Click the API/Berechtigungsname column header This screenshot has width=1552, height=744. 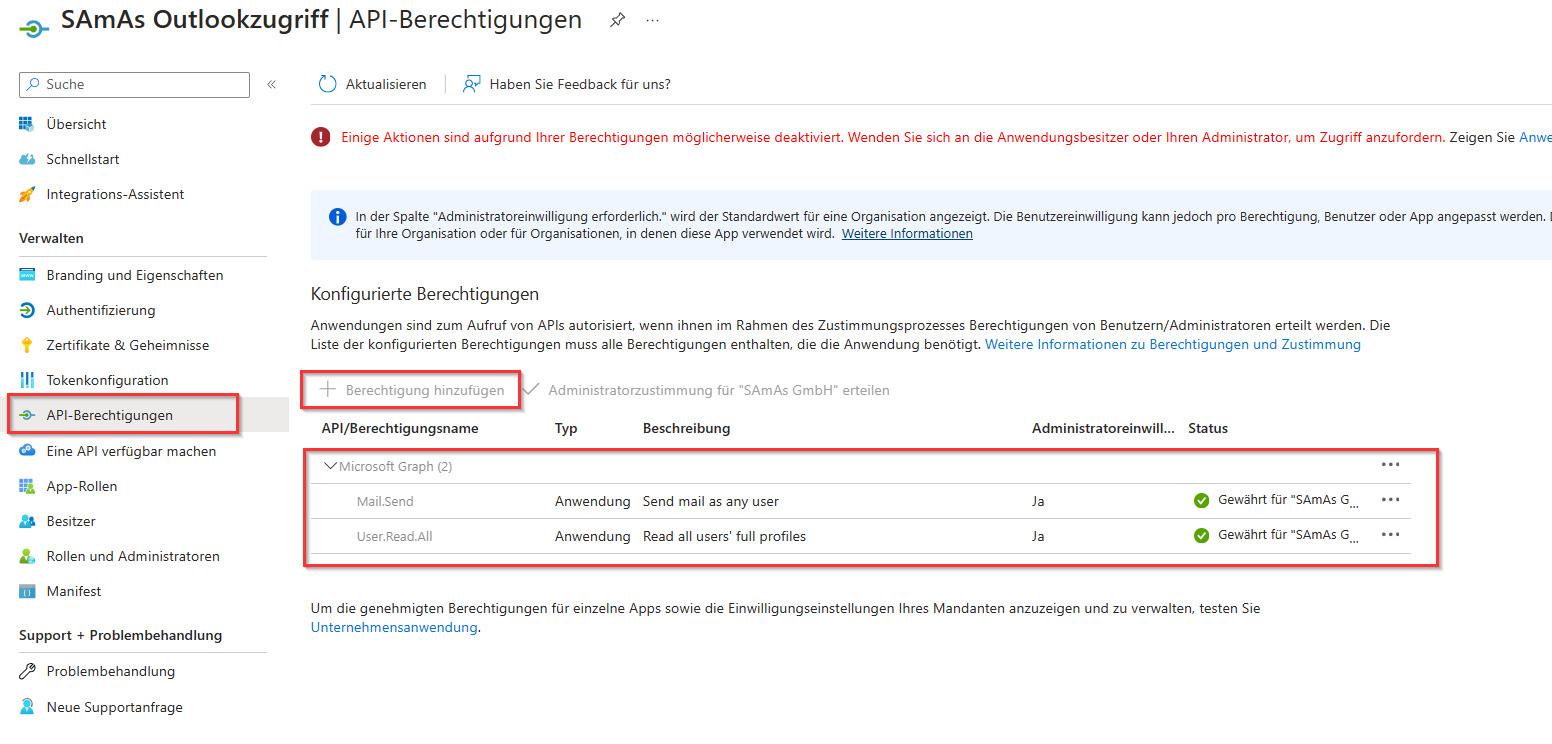[400, 428]
